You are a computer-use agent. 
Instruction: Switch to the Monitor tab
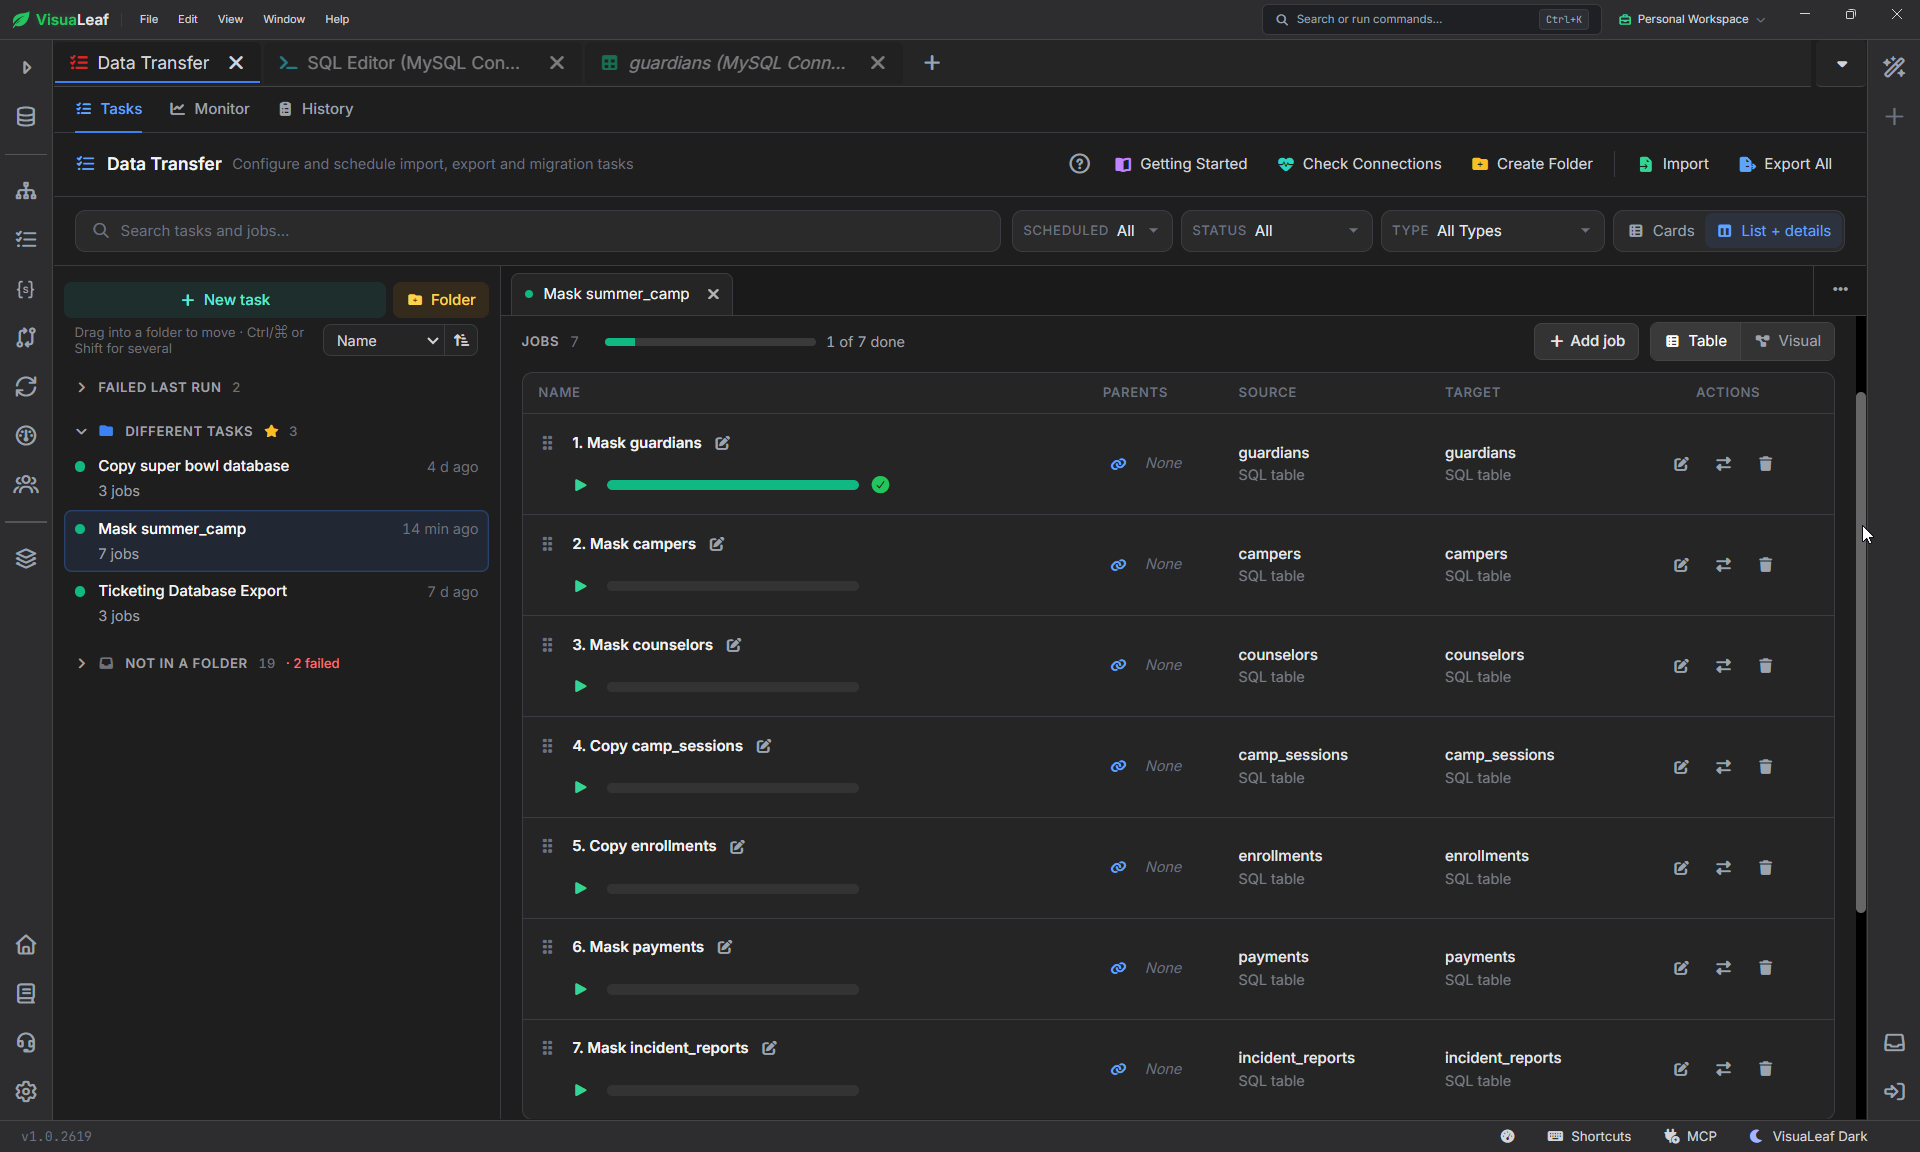(x=210, y=109)
